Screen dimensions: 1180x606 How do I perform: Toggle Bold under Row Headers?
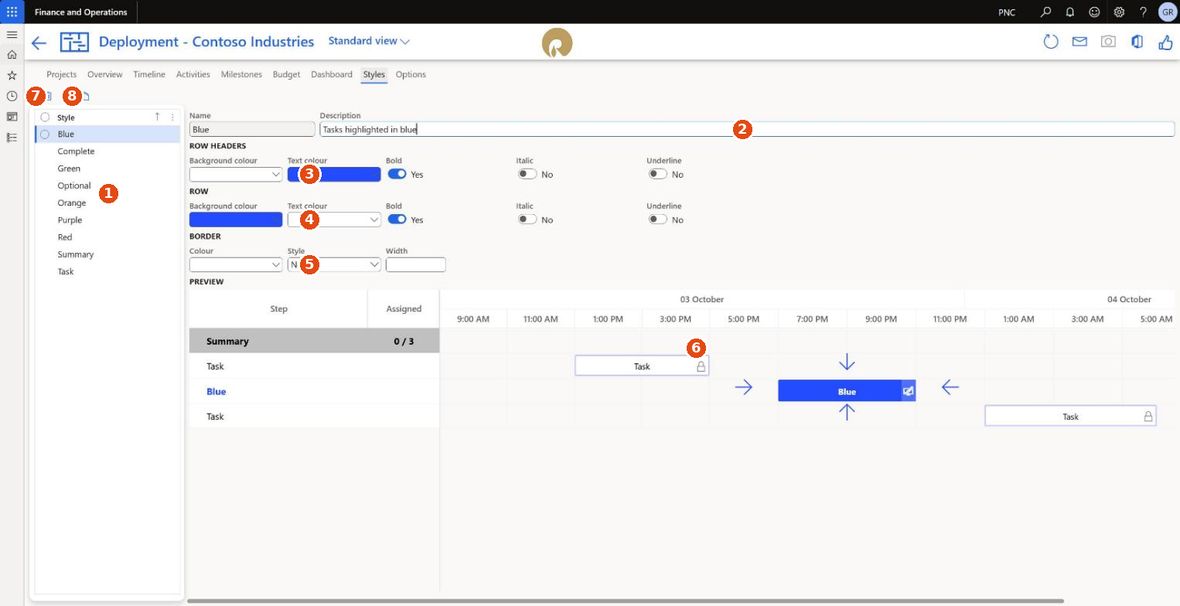point(397,174)
